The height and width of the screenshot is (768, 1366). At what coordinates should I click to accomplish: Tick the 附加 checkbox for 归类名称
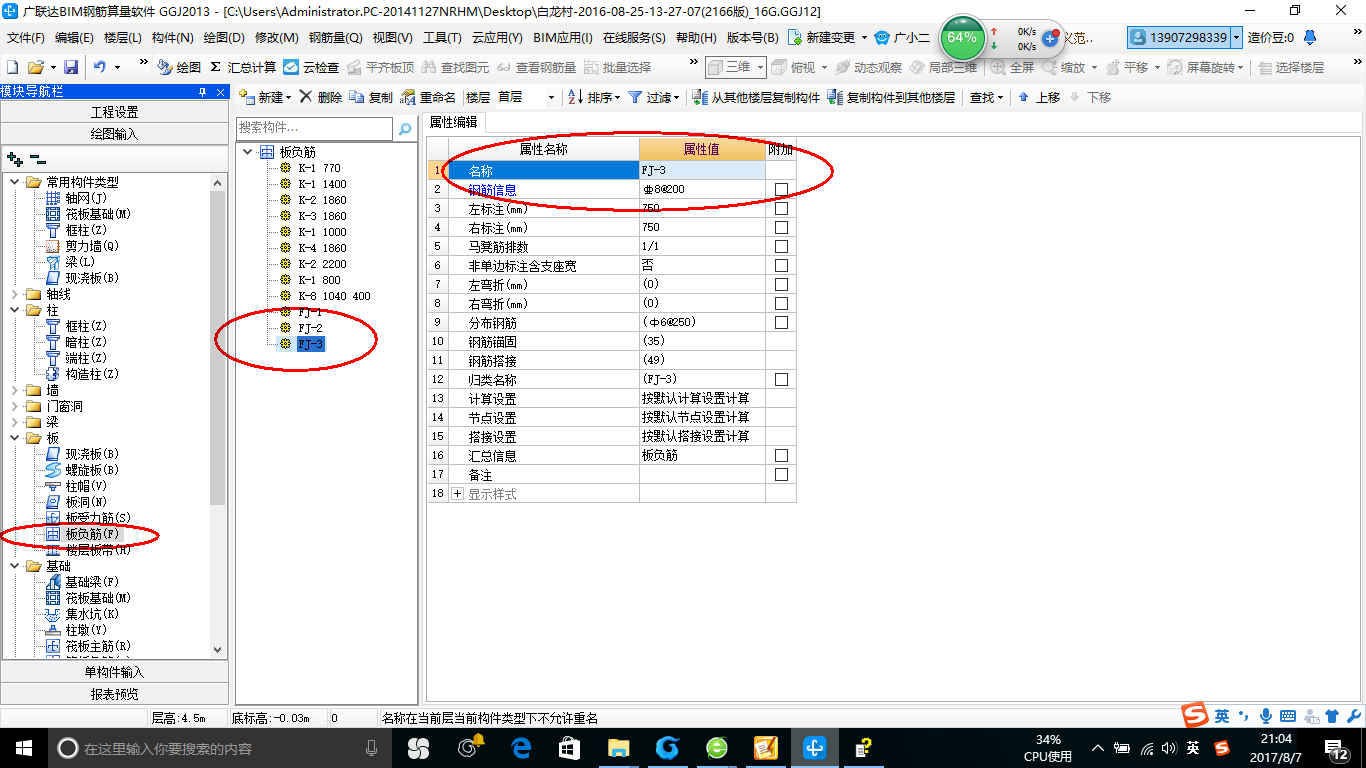781,380
